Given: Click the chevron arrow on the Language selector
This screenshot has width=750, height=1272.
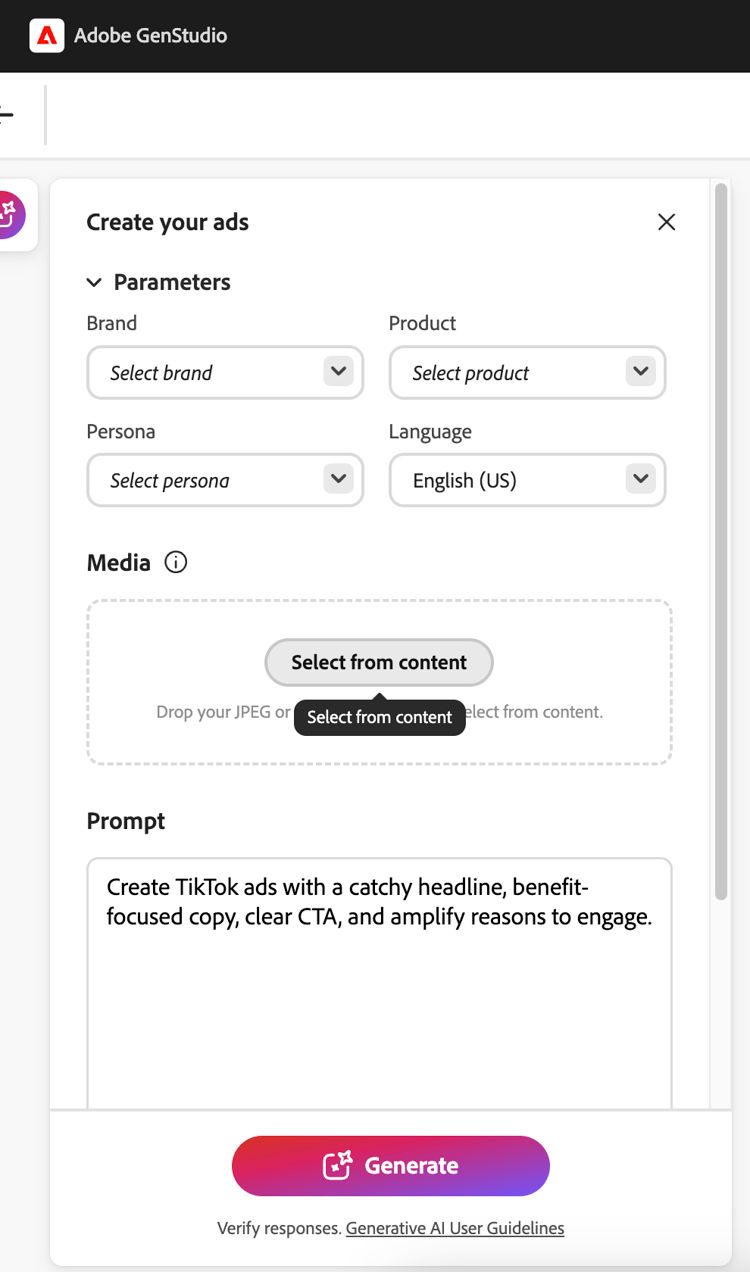Looking at the screenshot, I should pos(641,479).
